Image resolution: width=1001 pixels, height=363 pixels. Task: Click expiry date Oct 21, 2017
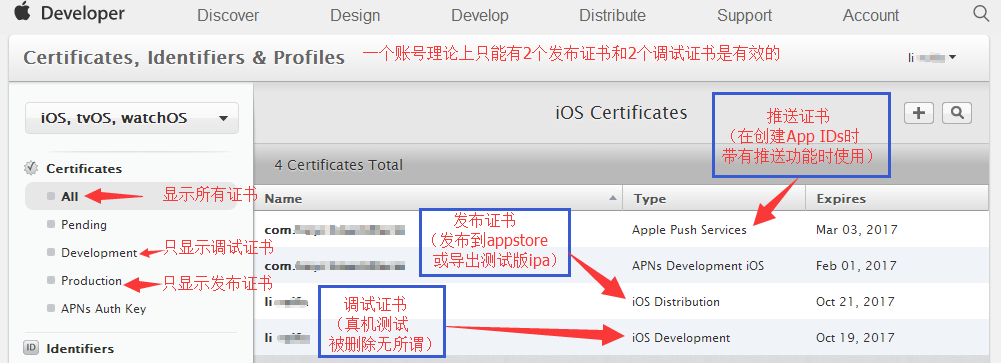(x=856, y=301)
